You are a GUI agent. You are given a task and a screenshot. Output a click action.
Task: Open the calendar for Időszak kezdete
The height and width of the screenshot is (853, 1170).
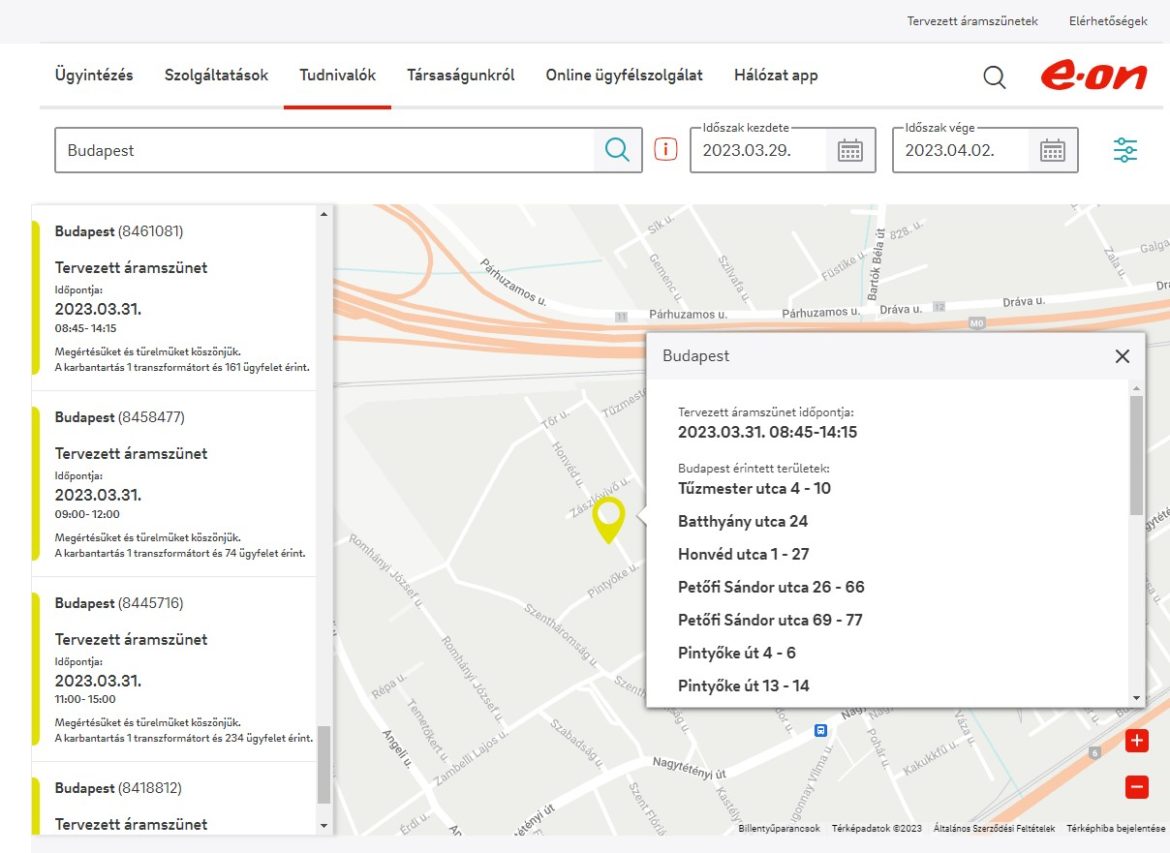850,151
